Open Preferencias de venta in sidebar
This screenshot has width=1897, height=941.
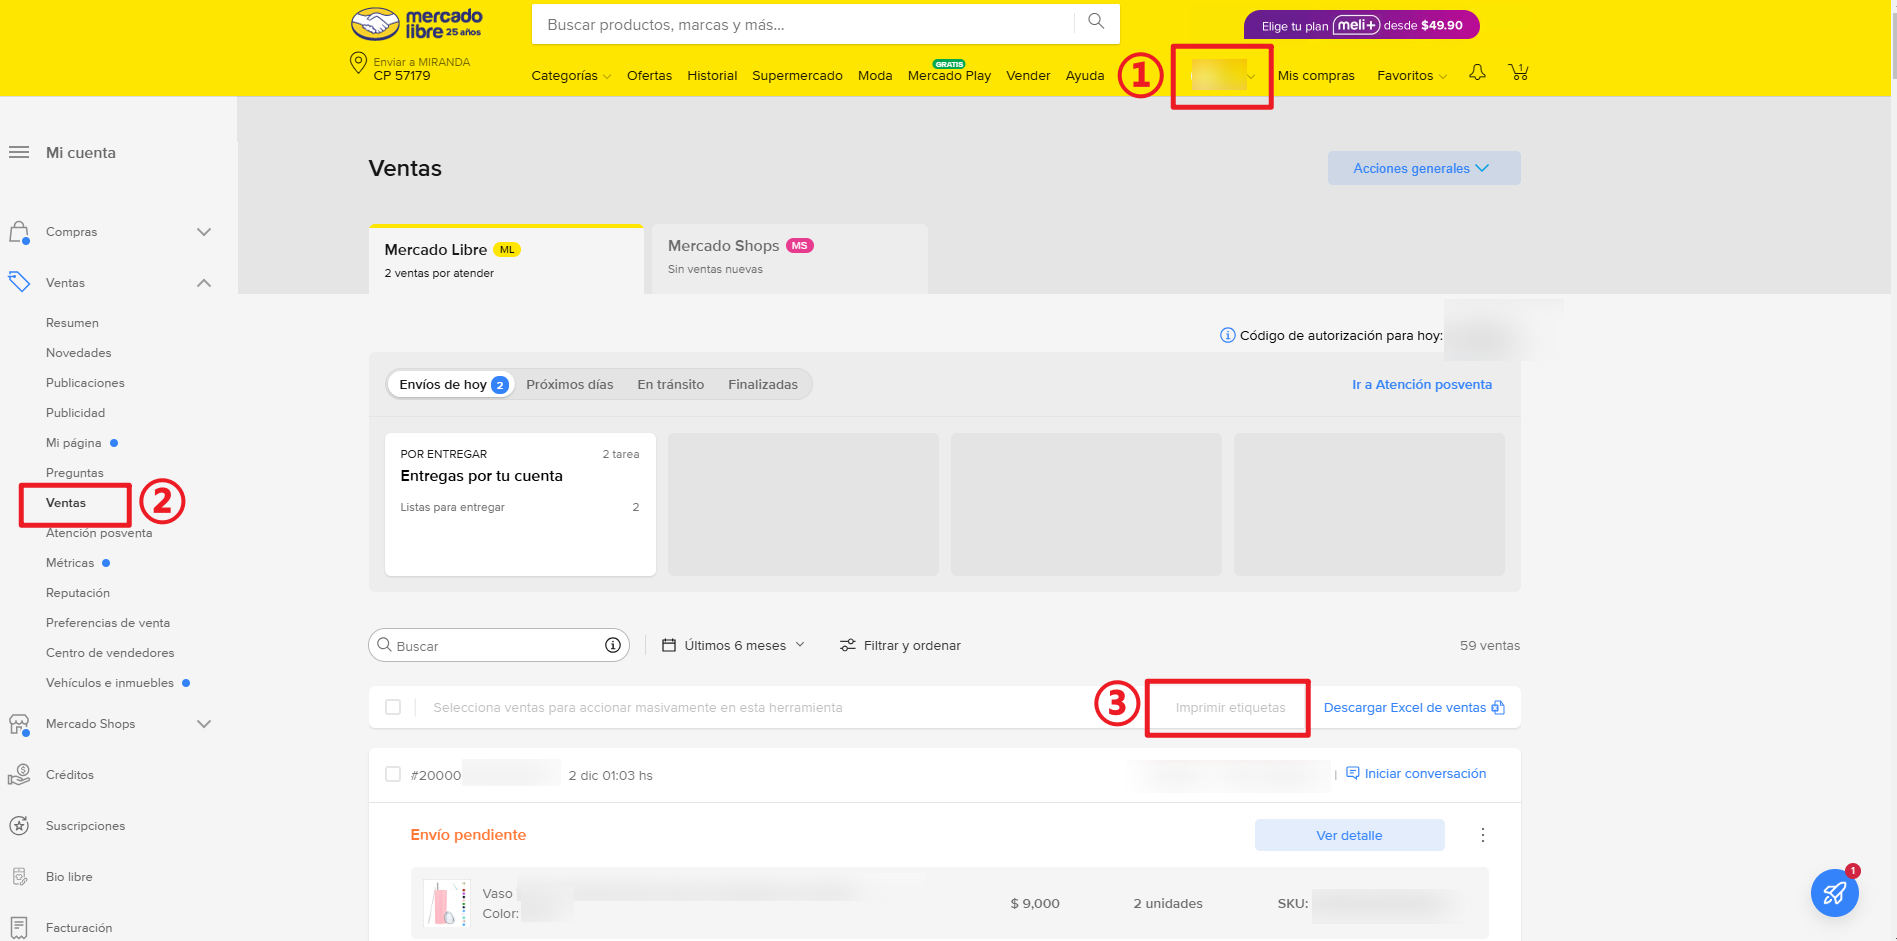coord(108,623)
